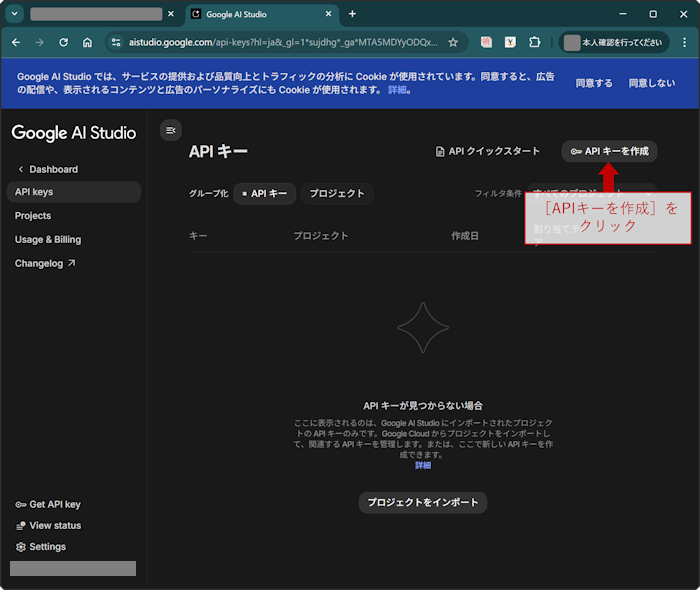
Task: Go back to Dashboard via chevron
Action: 22,169
